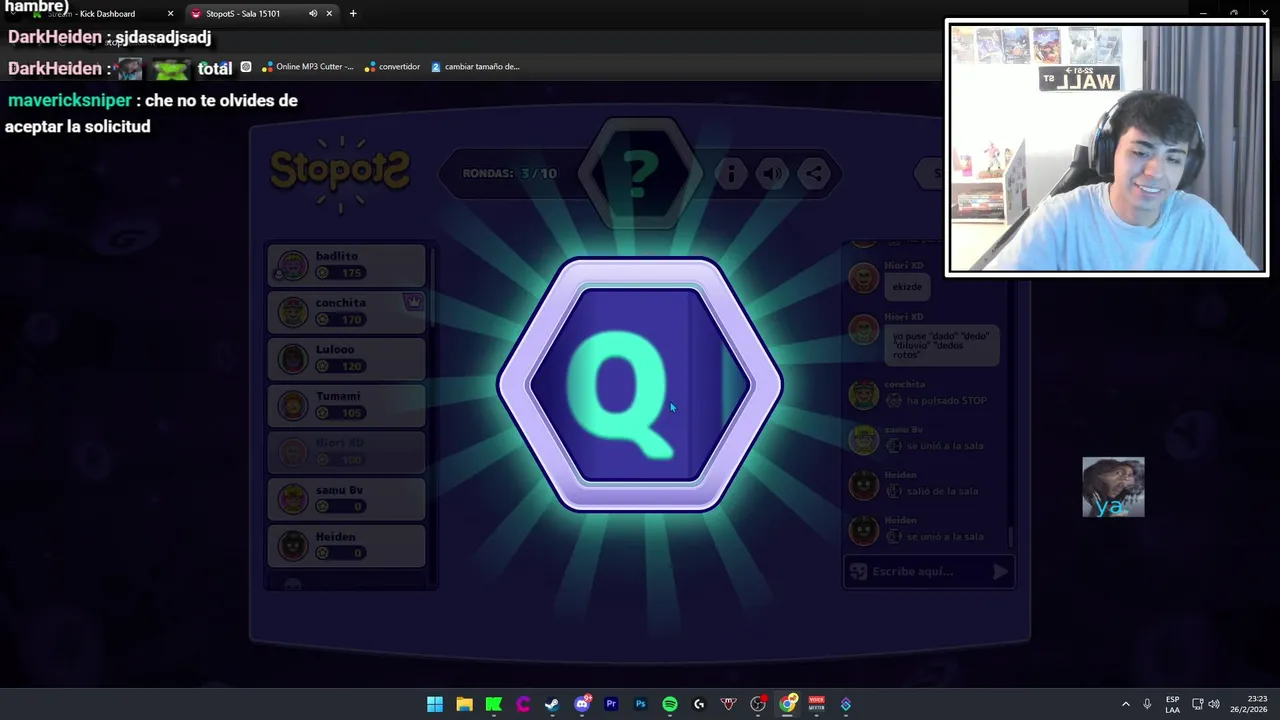
Task: Select Lulooo in the player list
Action: click(347, 358)
